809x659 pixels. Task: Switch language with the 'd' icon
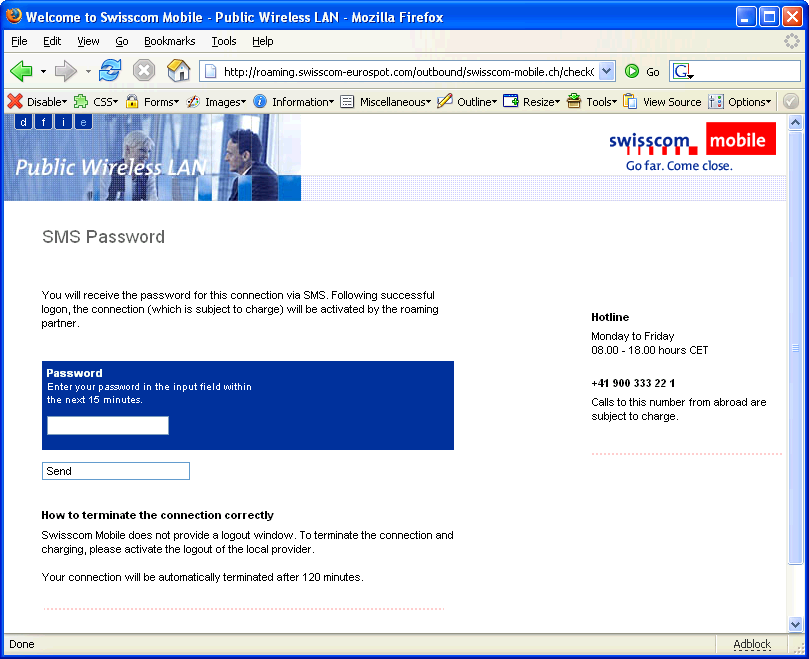pos(23,122)
